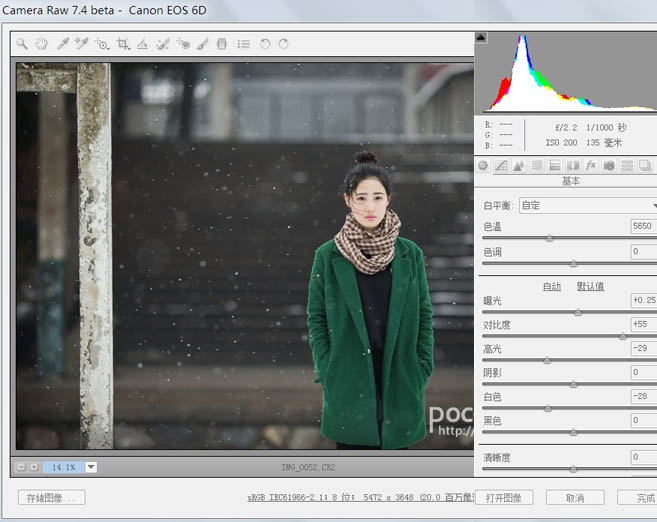Viewport: 657px width, 522px height.
Task: Switch to the Detail tab
Action: [519, 165]
